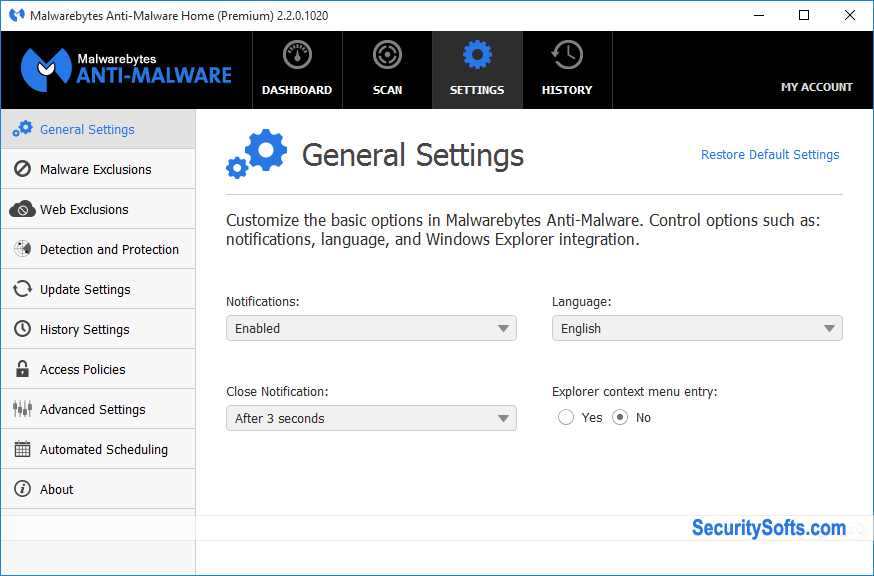
Task: Click the "Language:" field label
Action: coord(581,302)
